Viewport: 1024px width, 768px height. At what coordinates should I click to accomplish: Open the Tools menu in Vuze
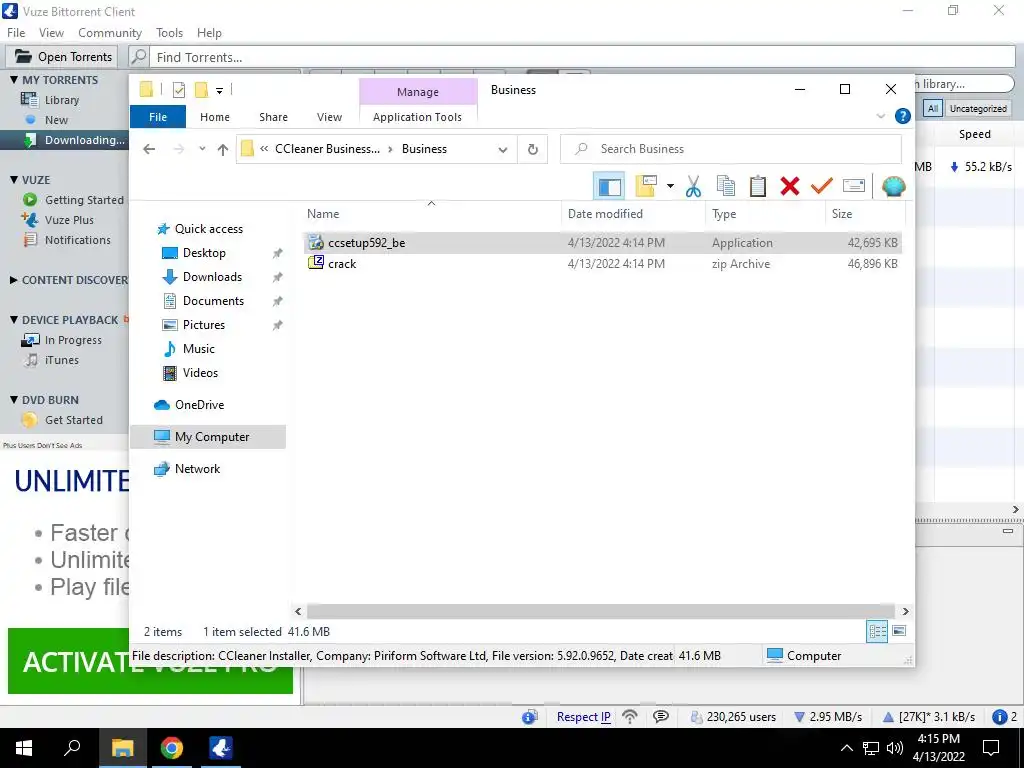(169, 33)
